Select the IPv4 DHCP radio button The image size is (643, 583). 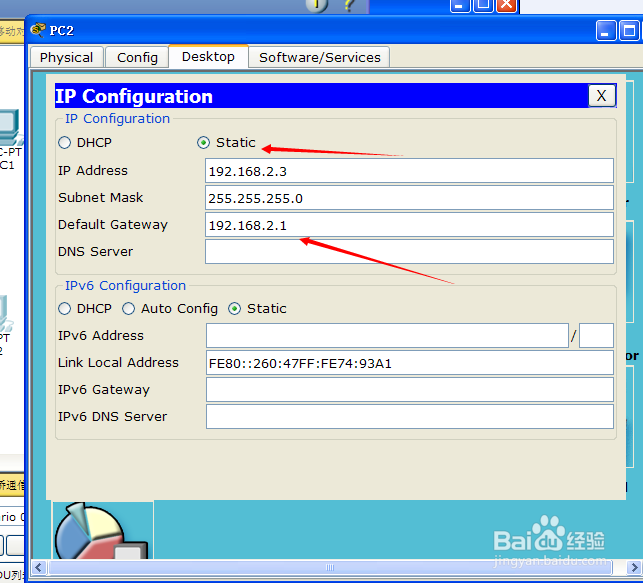point(64,143)
